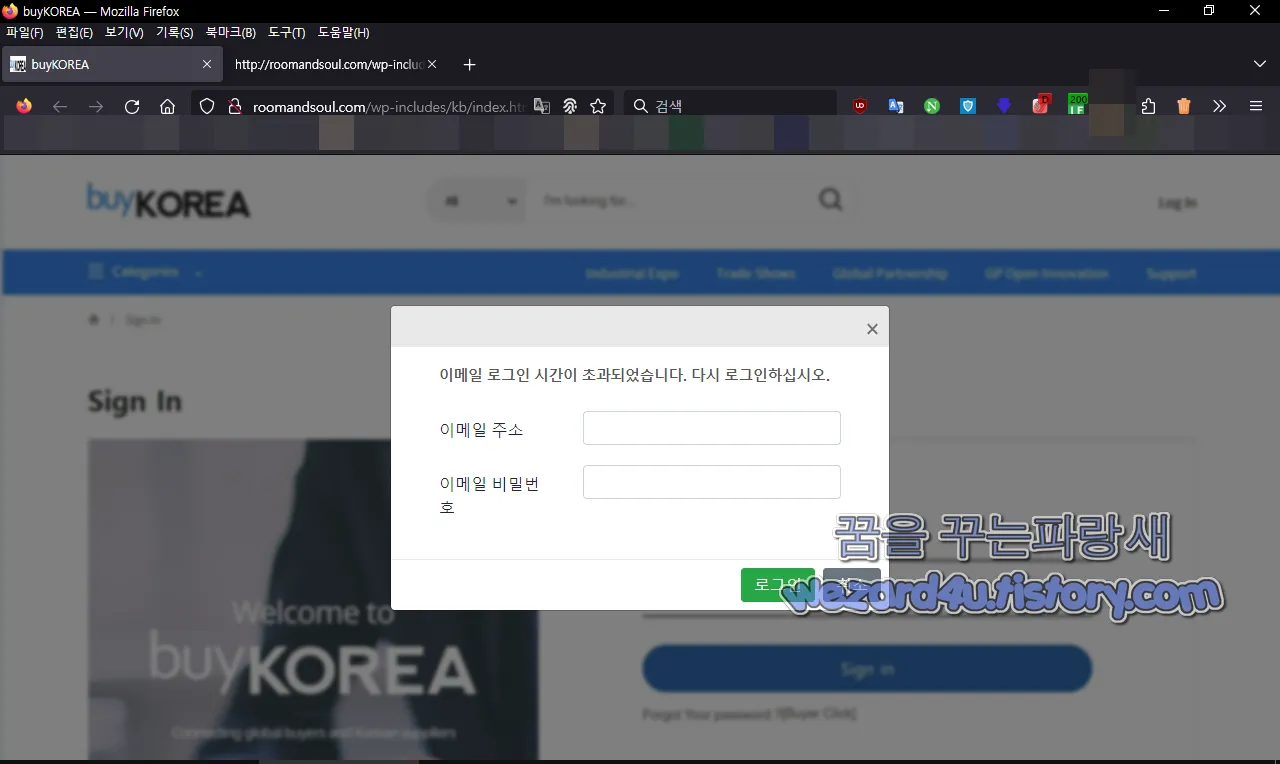Click the 이메일 비밀번호 input field

click(712, 482)
